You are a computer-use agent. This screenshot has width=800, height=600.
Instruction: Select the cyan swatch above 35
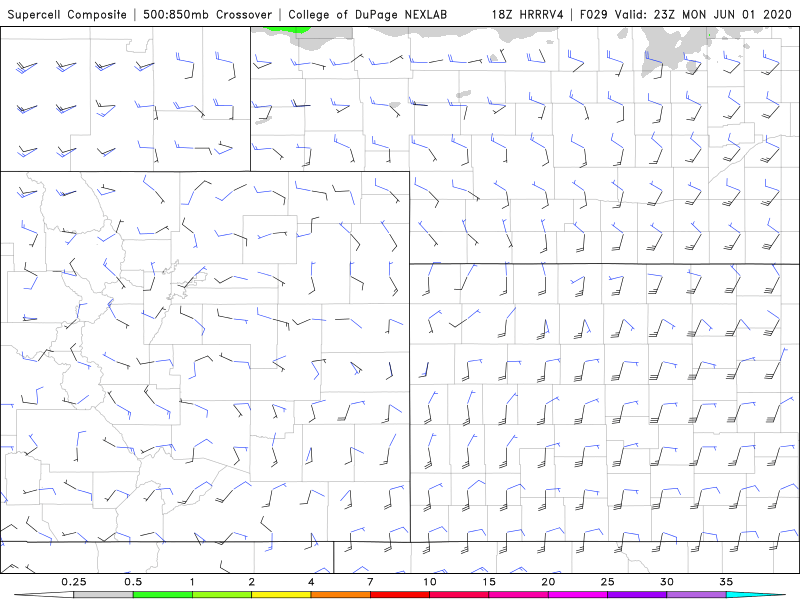755,595
